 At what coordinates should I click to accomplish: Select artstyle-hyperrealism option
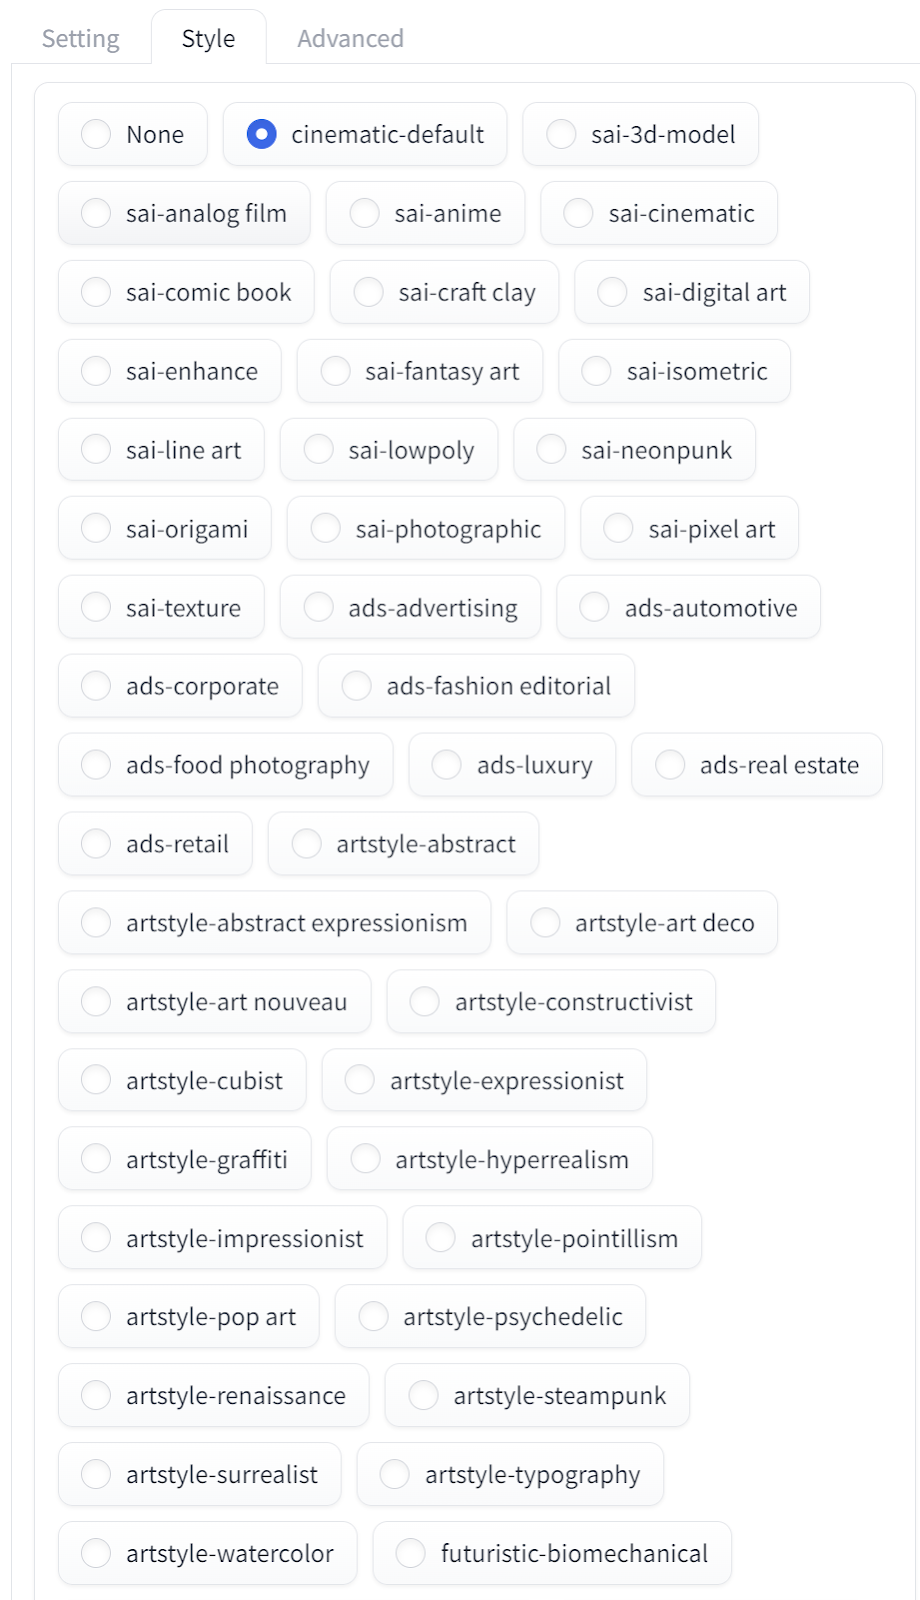click(365, 1160)
